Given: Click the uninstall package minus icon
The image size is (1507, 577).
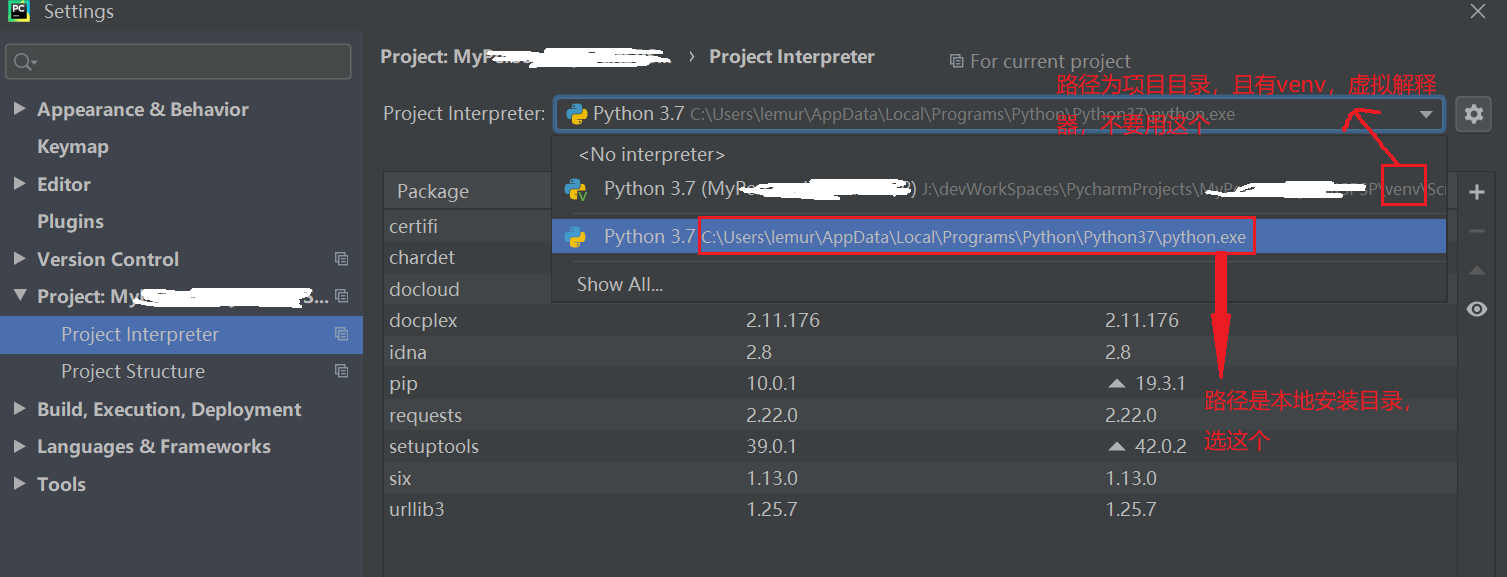Looking at the screenshot, I should 1477,230.
